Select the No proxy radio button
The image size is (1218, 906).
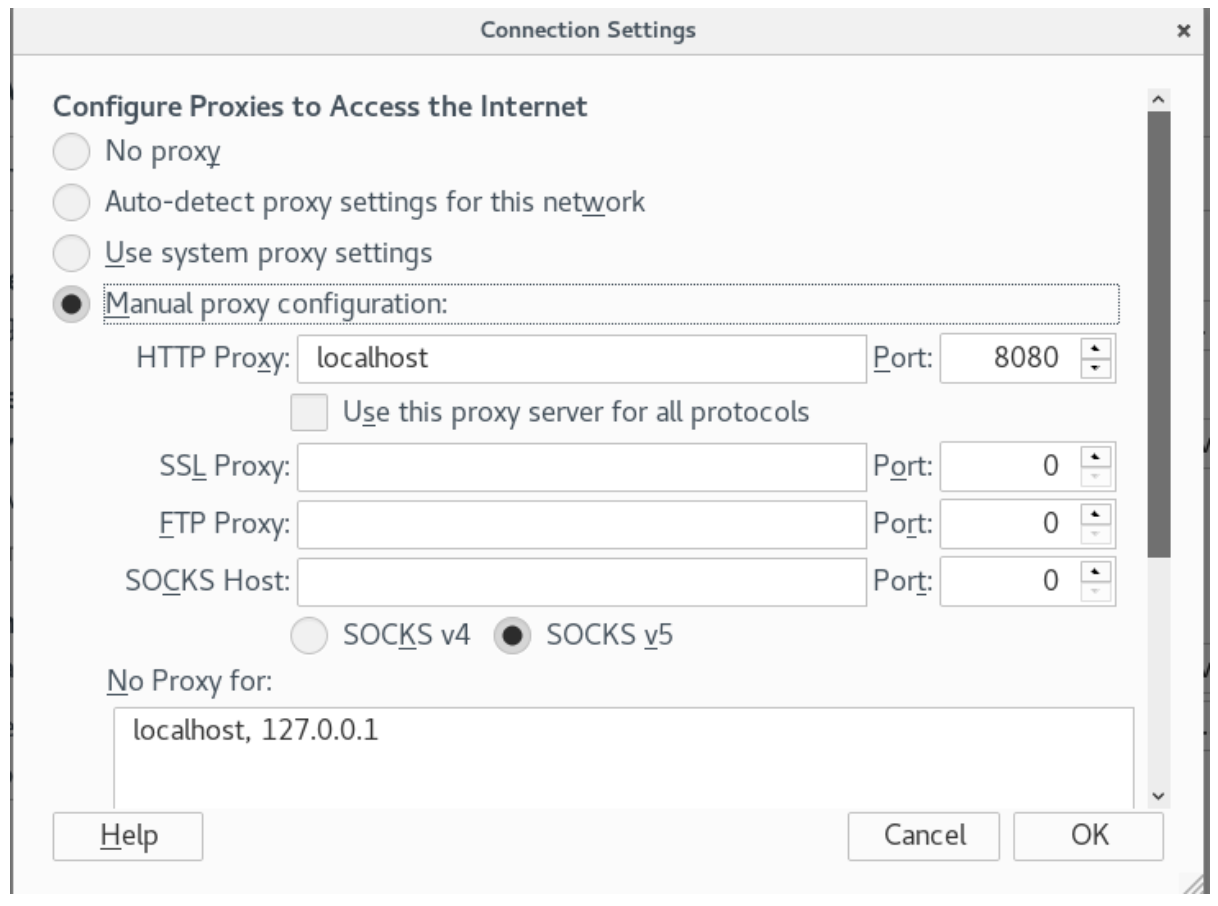(71, 153)
